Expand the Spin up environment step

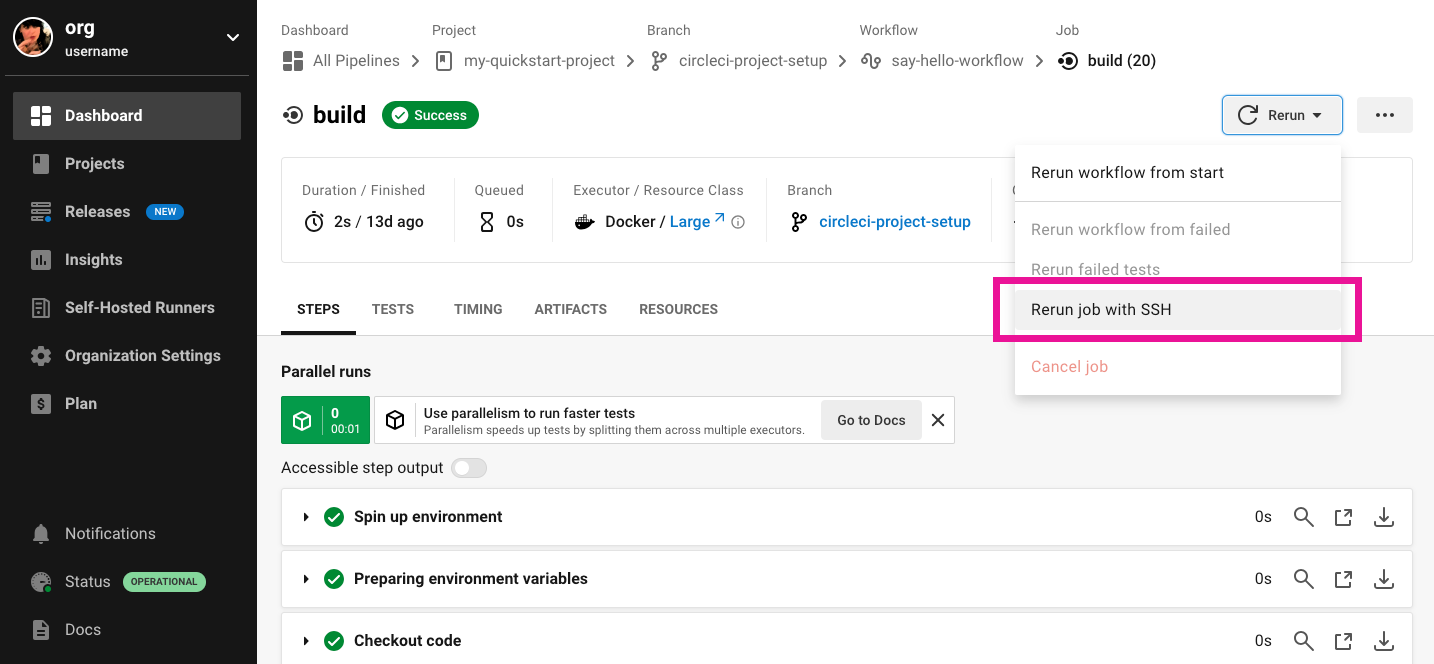[306, 517]
